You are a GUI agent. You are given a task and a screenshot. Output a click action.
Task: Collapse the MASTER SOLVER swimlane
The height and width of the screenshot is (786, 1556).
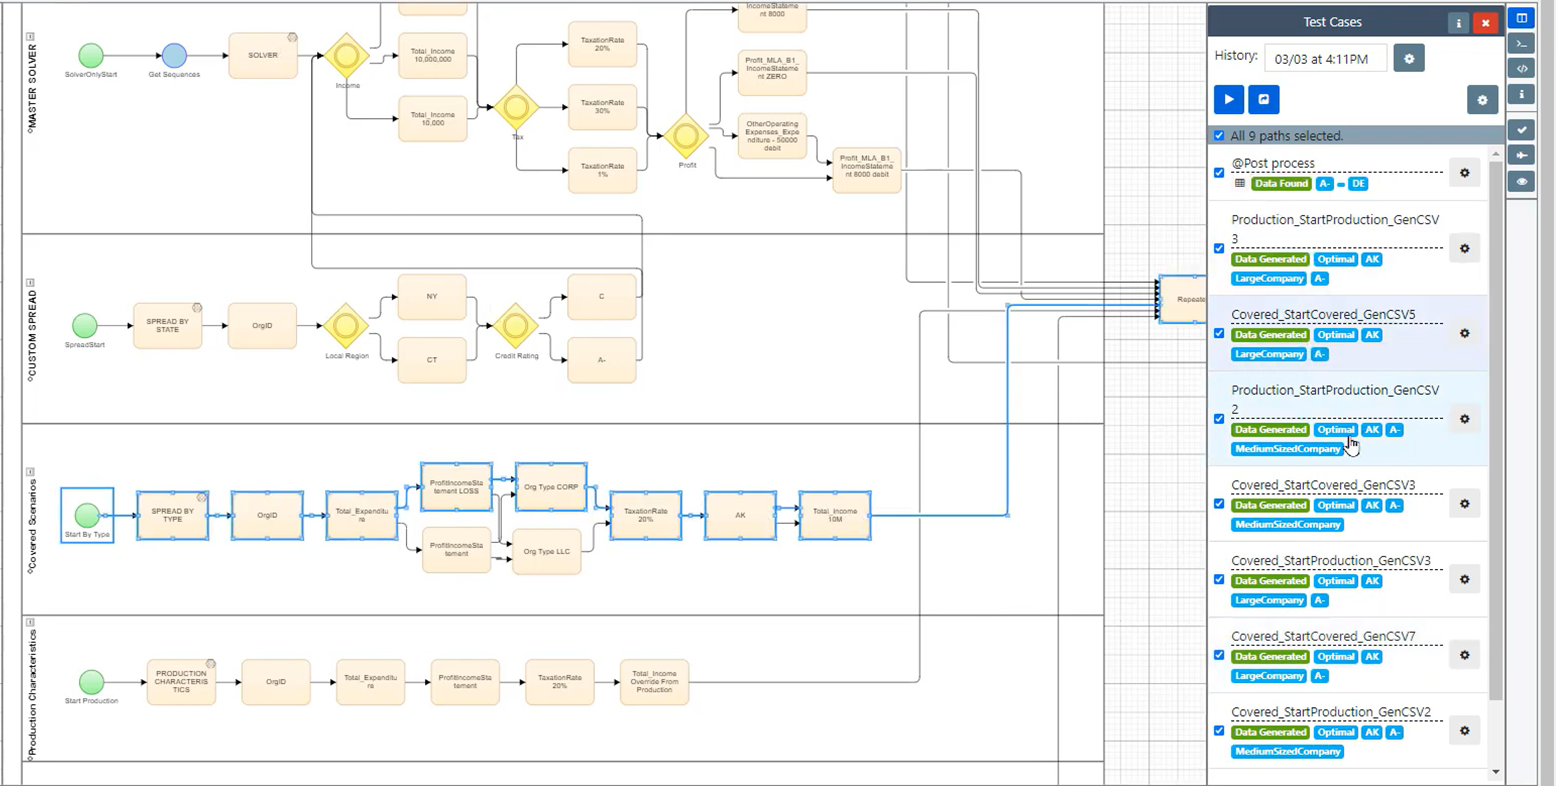(x=30, y=37)
